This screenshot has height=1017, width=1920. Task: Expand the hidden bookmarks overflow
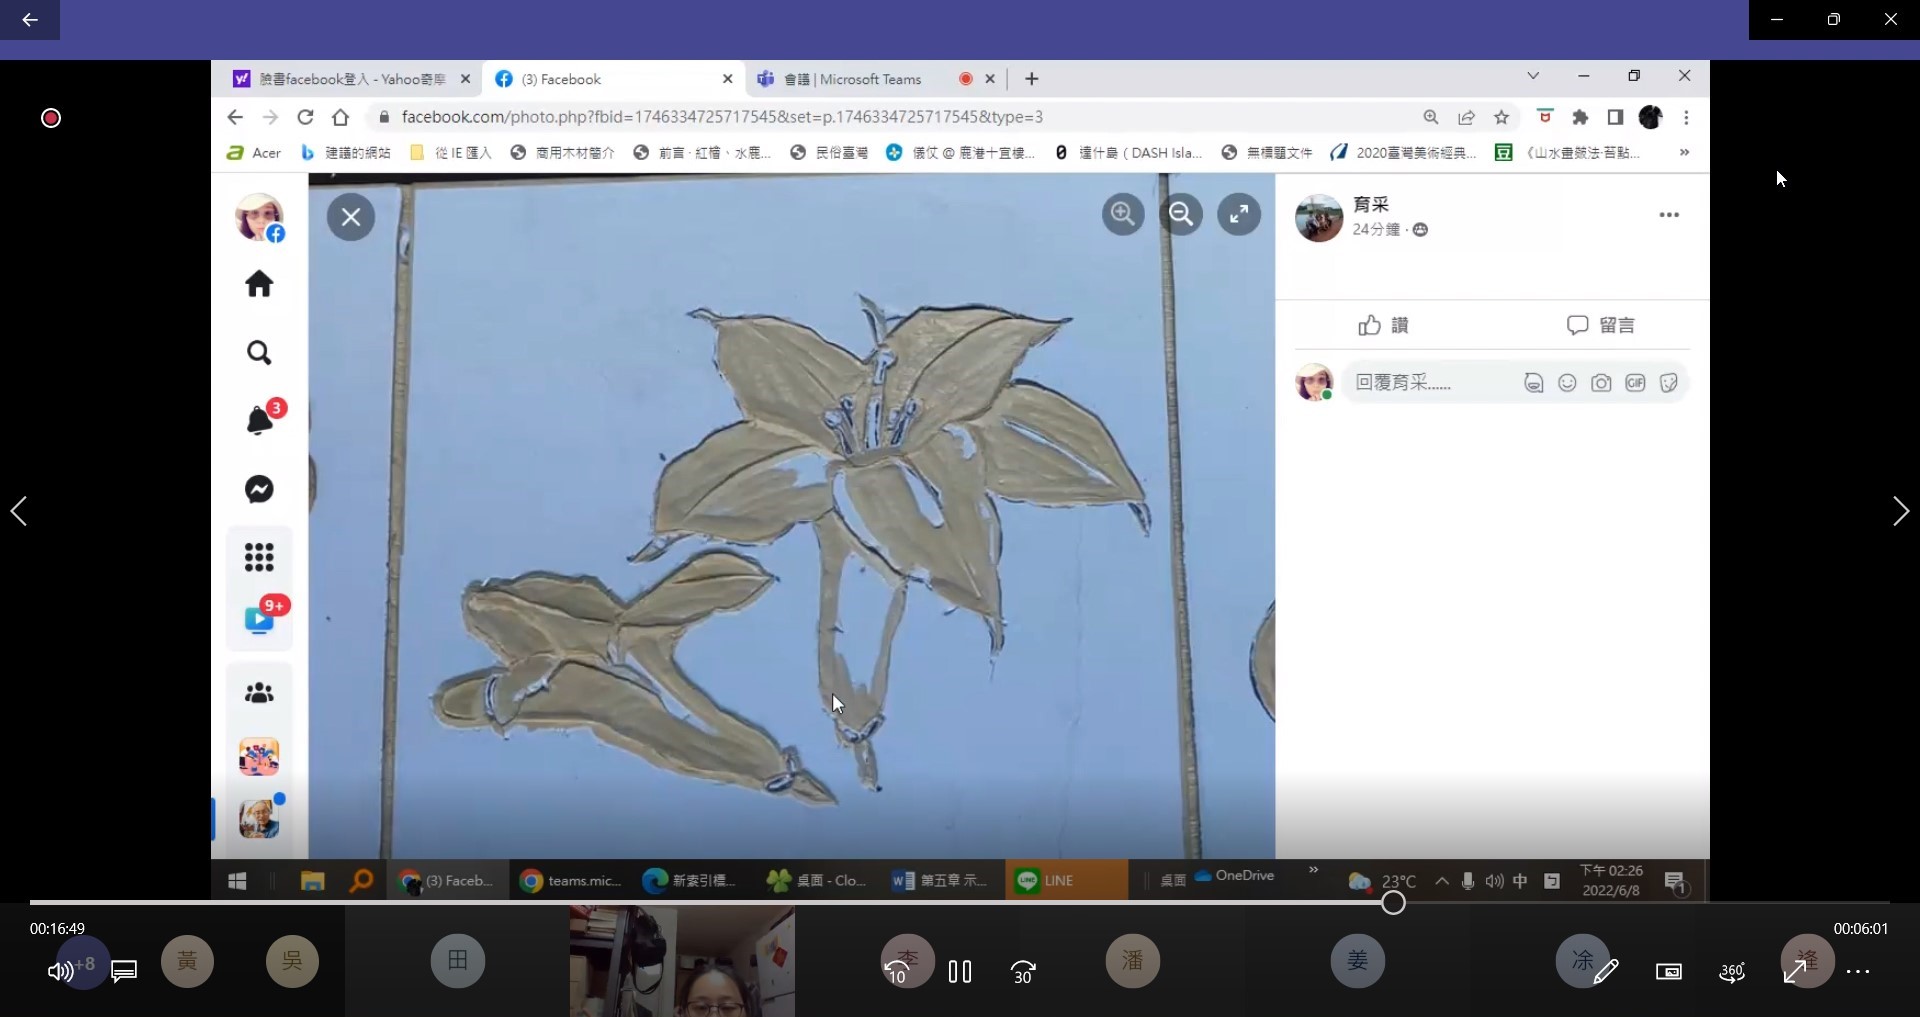point(1684,152)
